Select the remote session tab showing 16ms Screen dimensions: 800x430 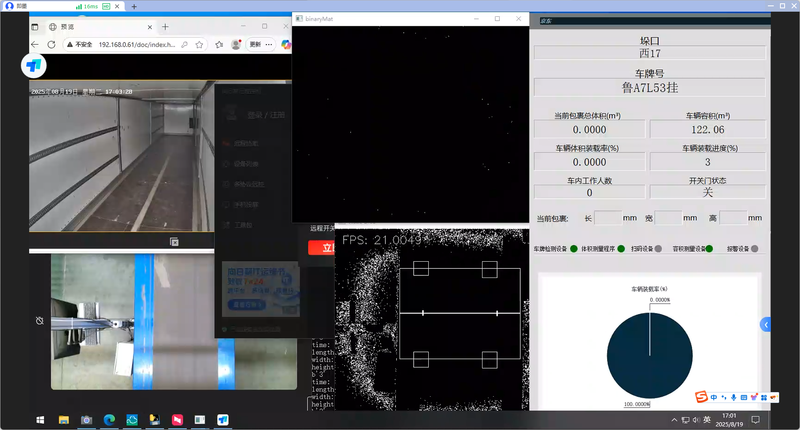(64, 6)
